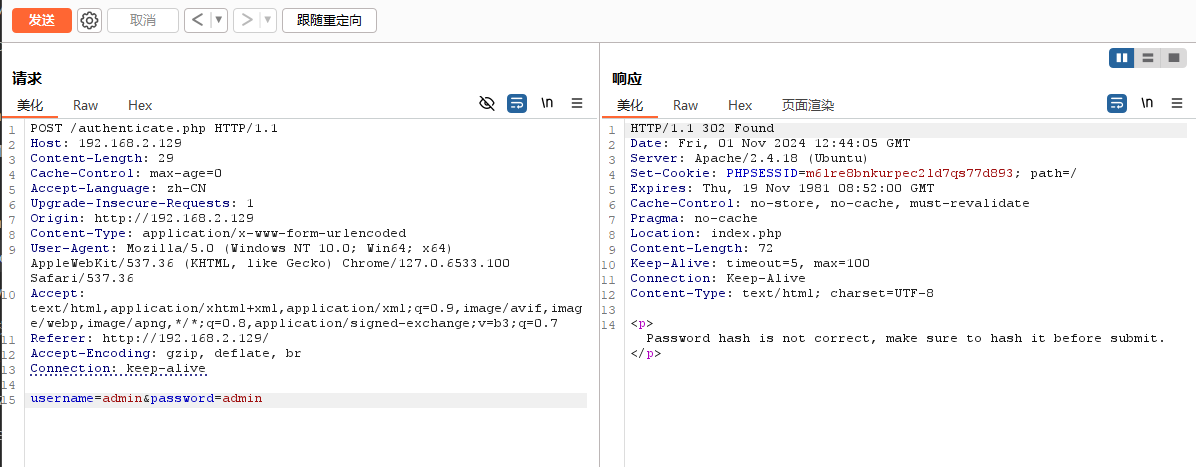Expand the back history dropdown arrow
Viewport: 1196px width, 467px height.
coord(218,20)
